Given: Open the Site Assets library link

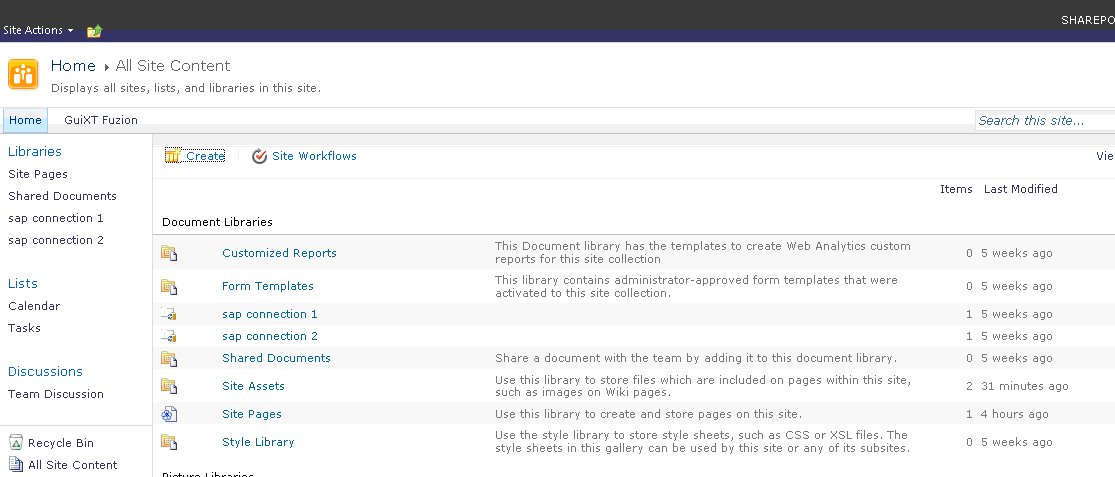Looking at the screenshot, I should (x=254, y=386).
